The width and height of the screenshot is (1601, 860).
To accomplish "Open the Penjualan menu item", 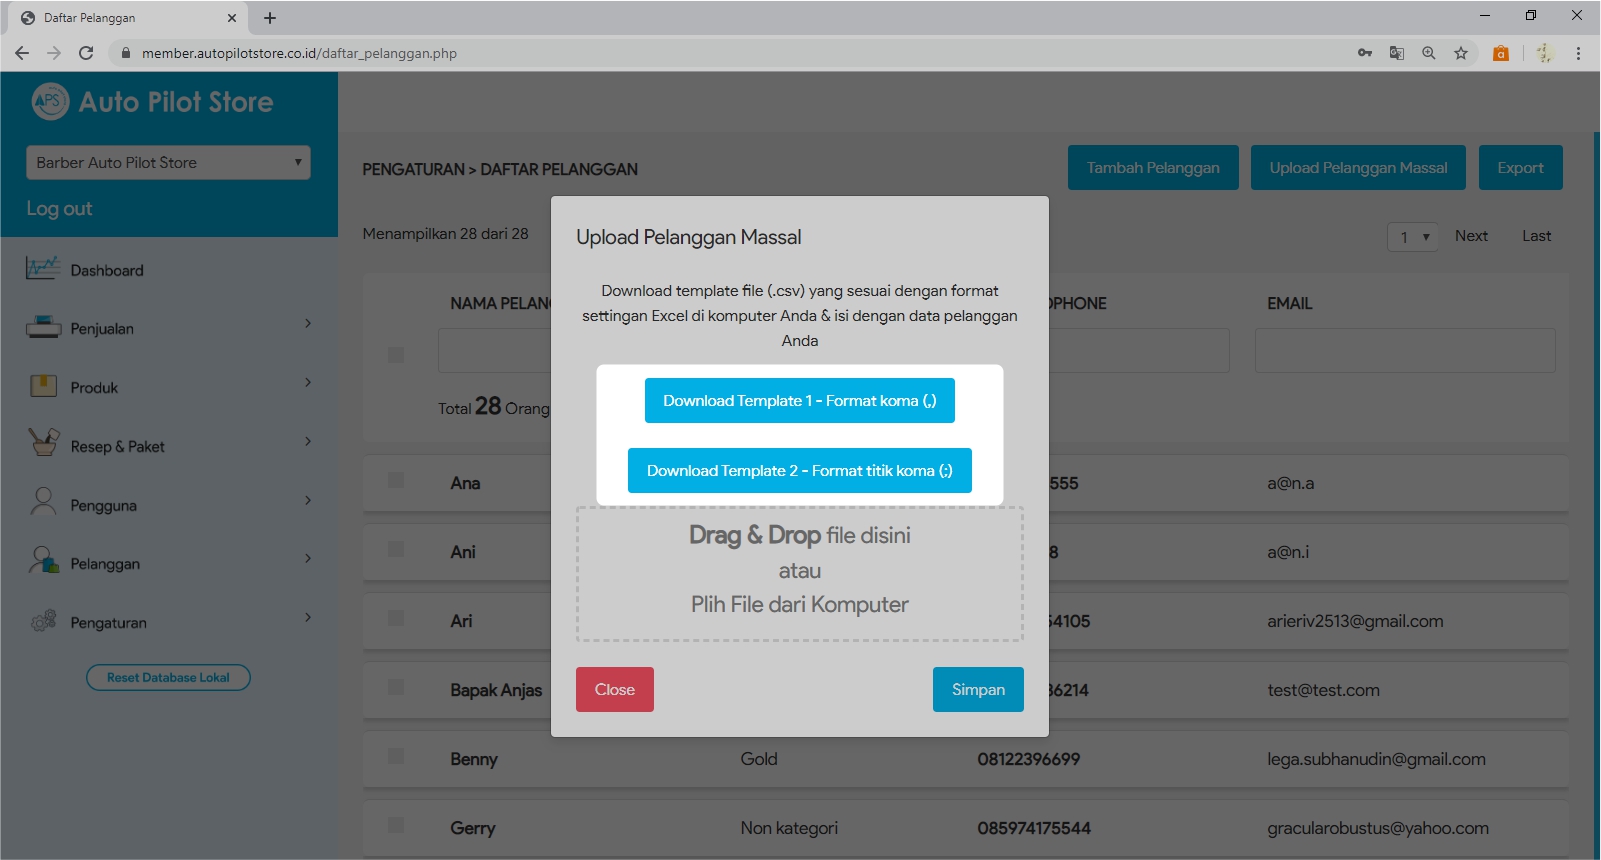I will click(x=102, y=329).
